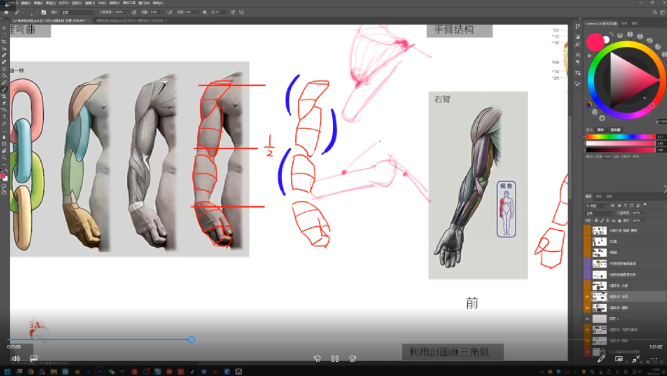Pause the video playback
Image resolution: width=667 pixels, height=376 pixels.
click(335, 359)
